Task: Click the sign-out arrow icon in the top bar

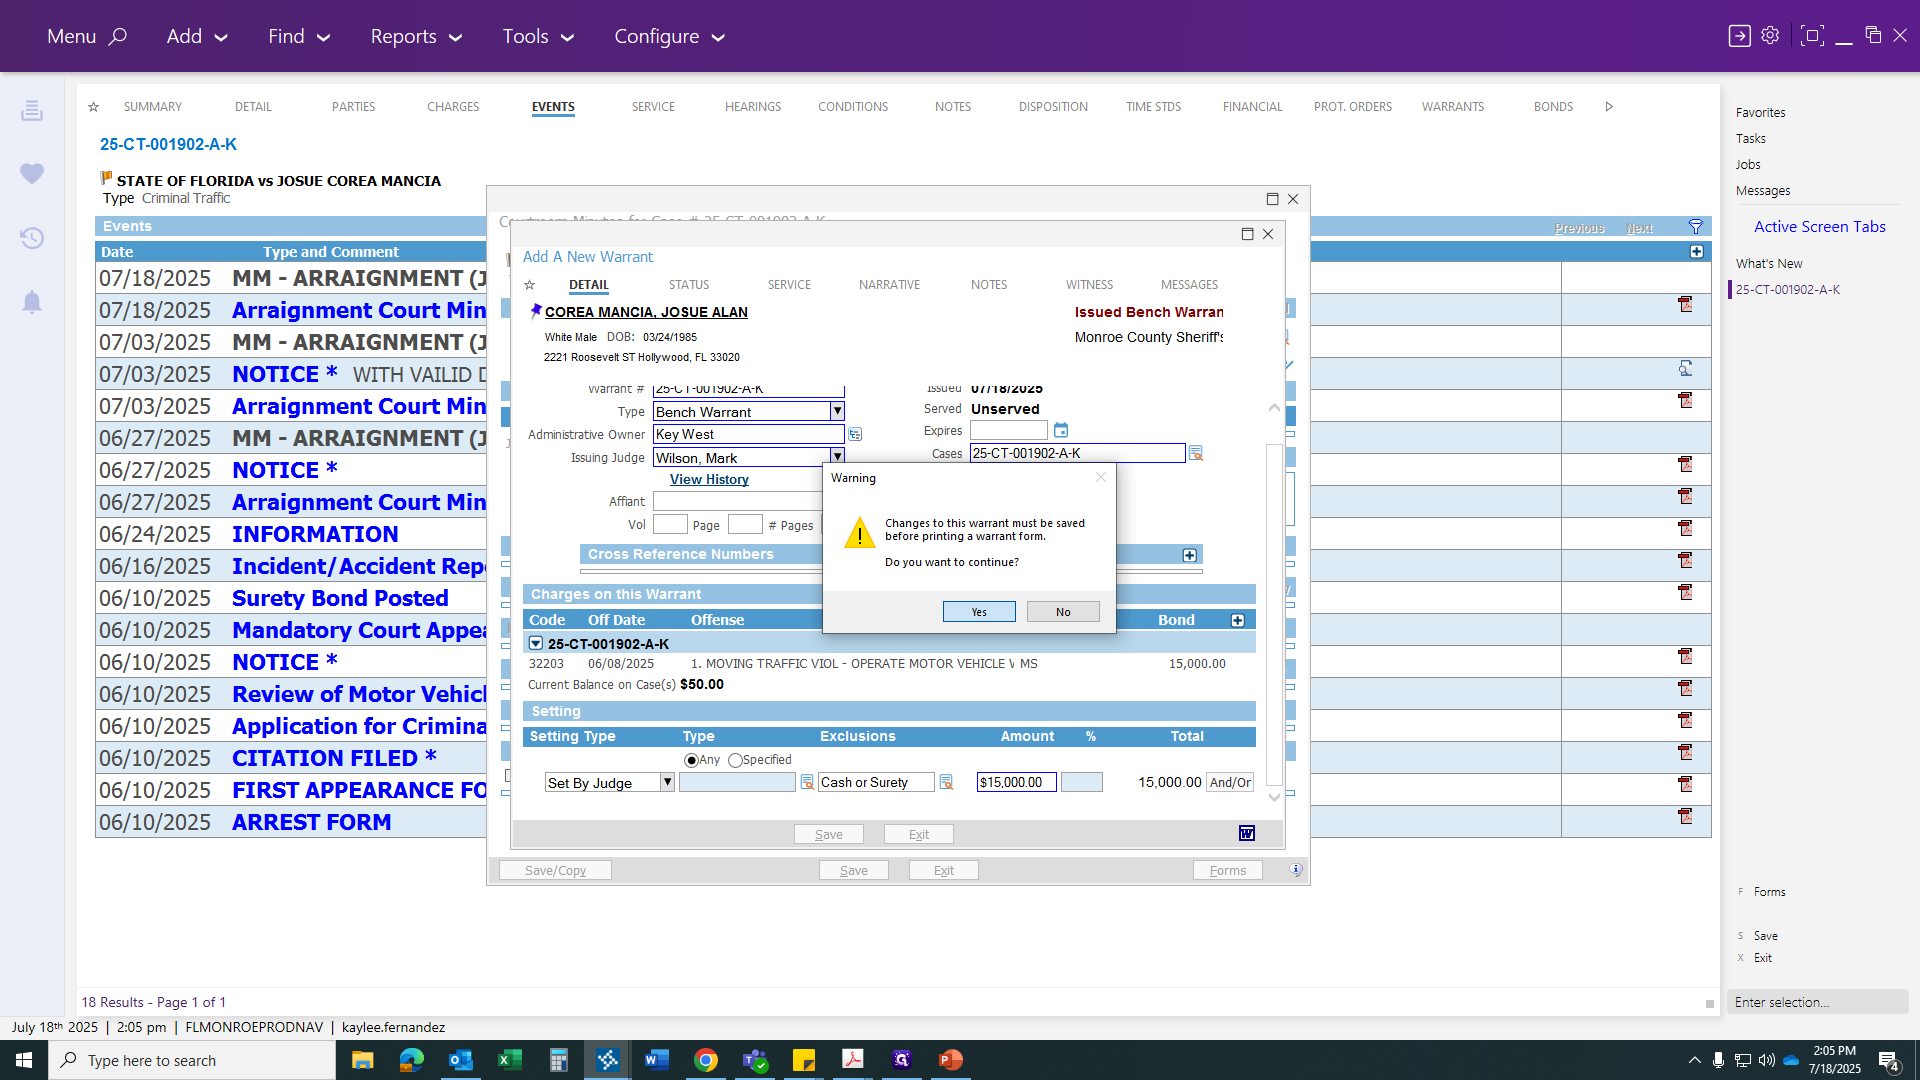Action: (1740, 35)
